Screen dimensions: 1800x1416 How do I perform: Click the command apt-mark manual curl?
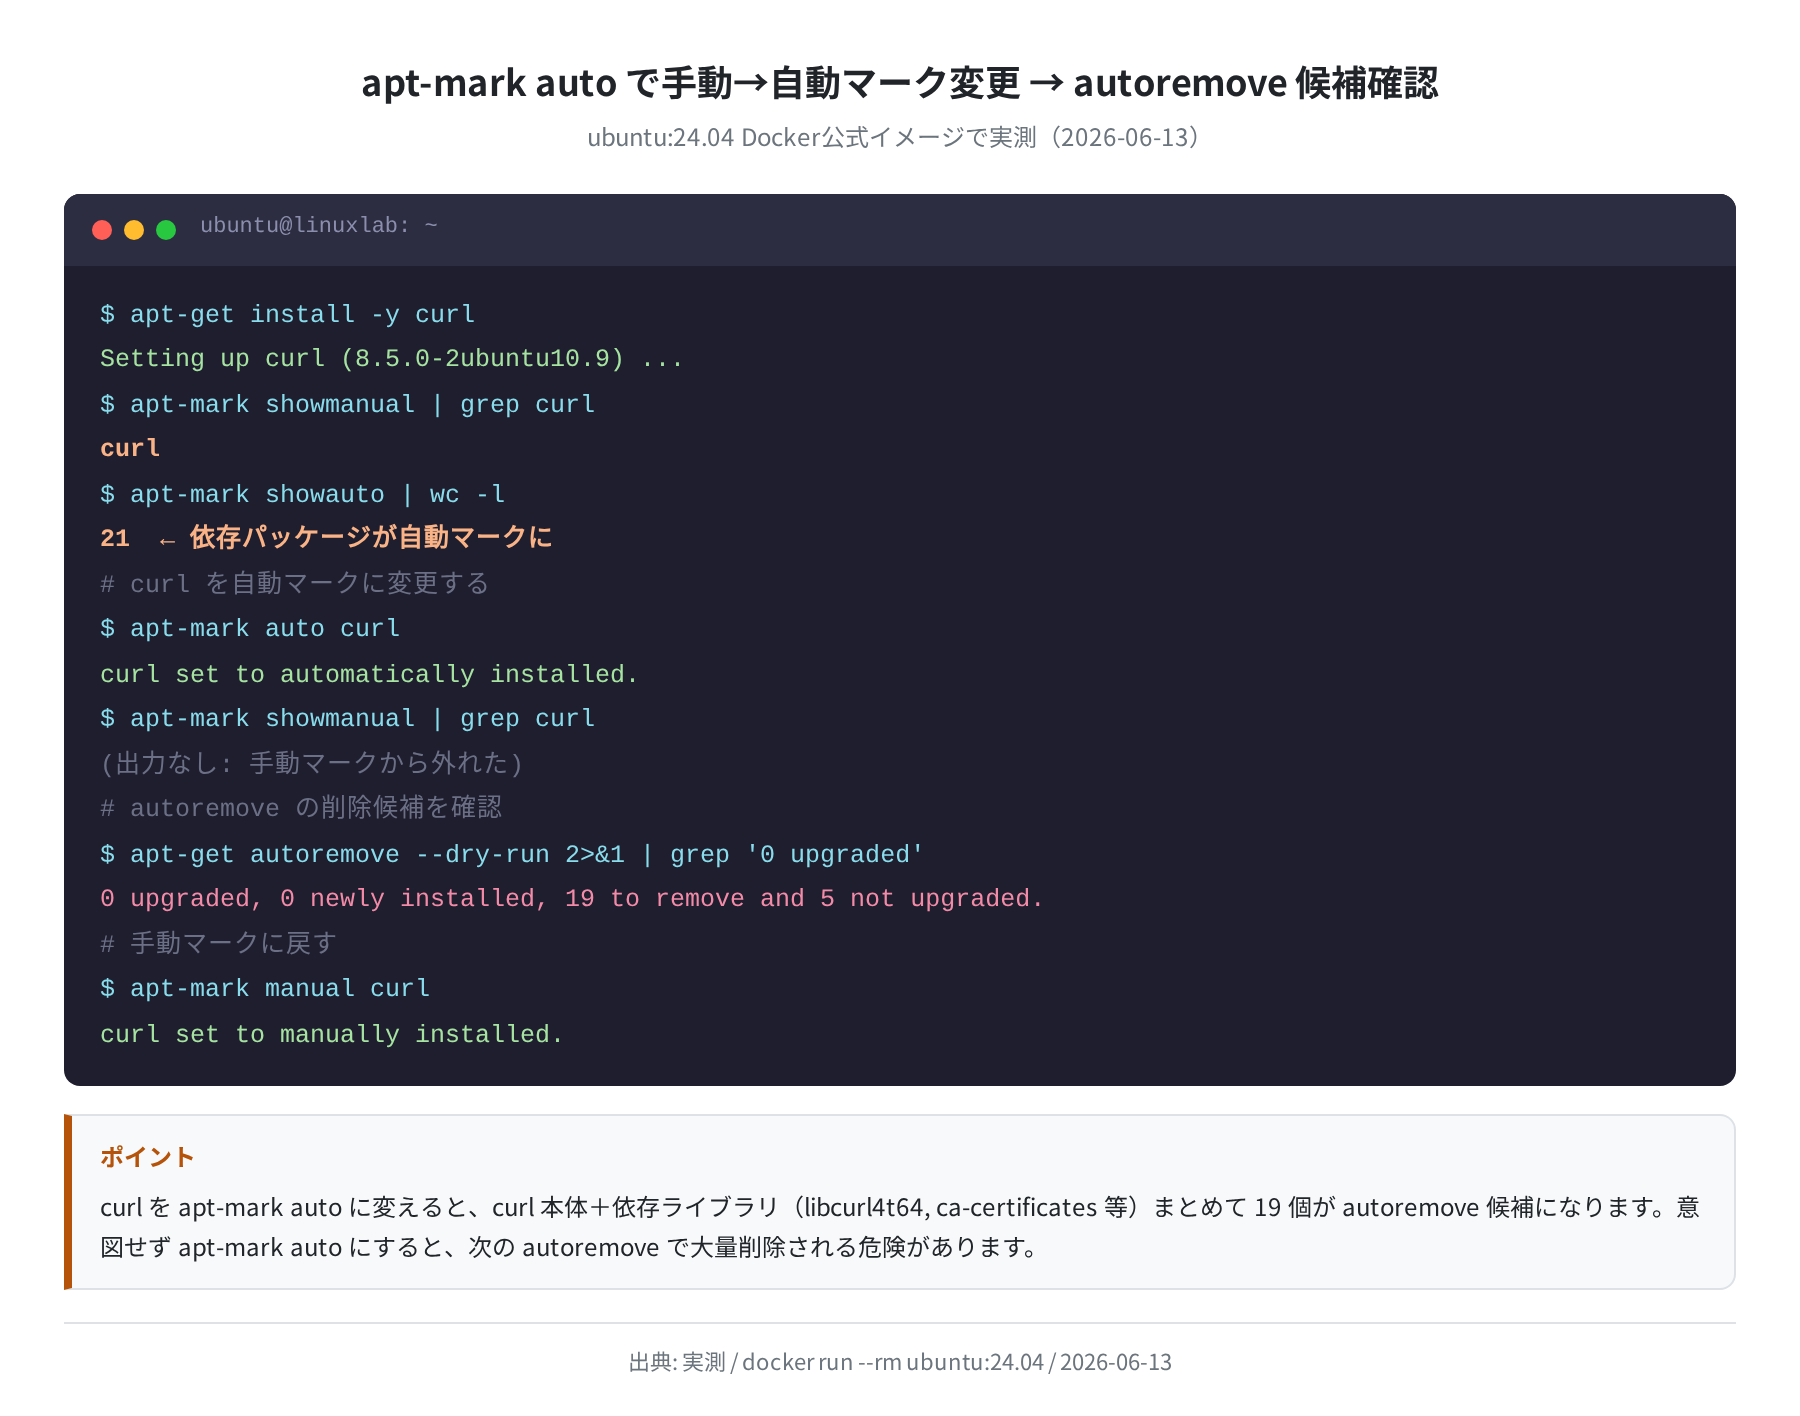pos(265,988)
